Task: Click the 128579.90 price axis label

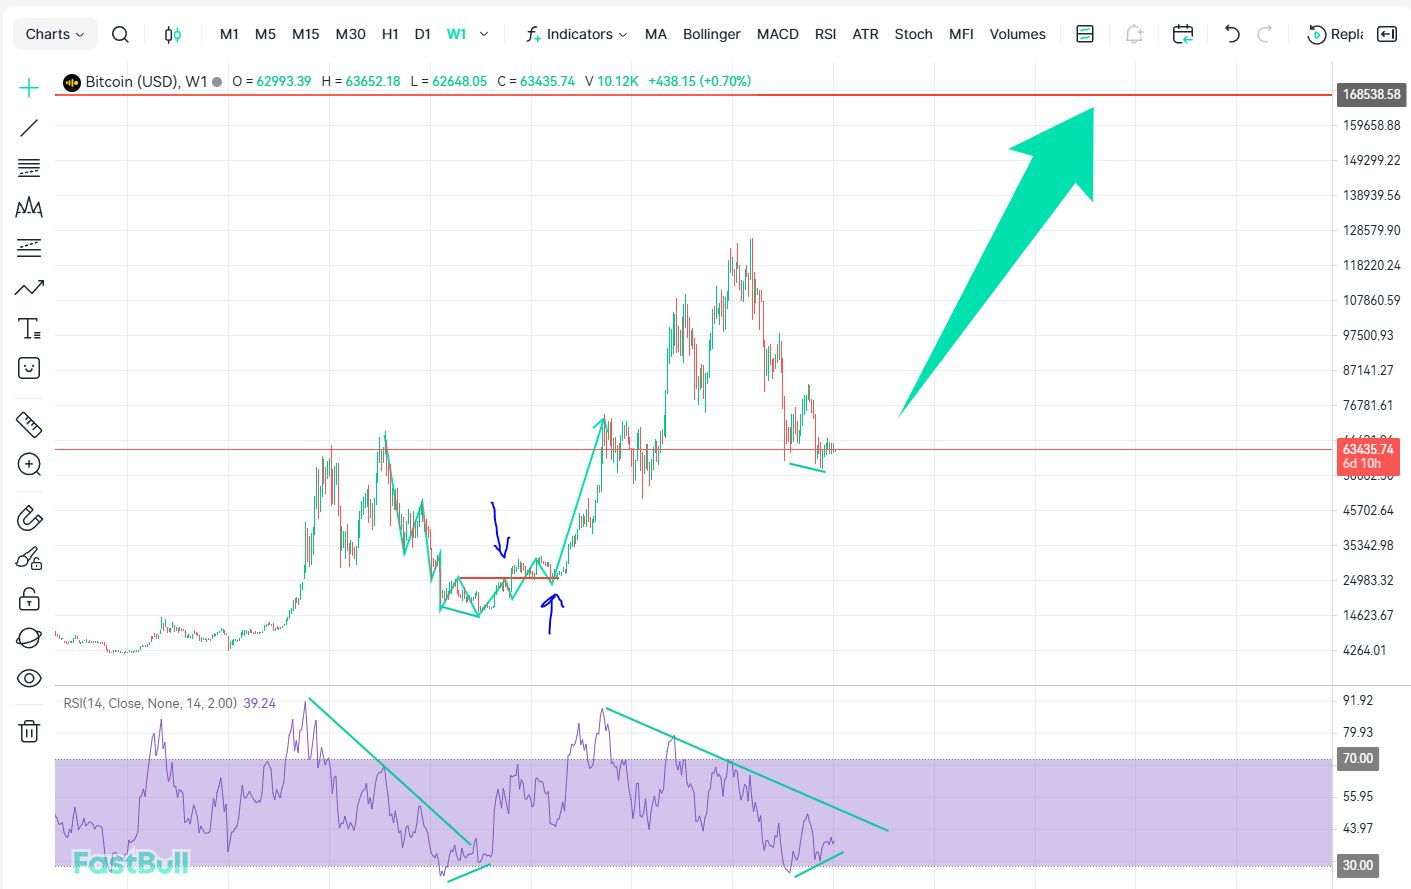Action: point(1372,230)
